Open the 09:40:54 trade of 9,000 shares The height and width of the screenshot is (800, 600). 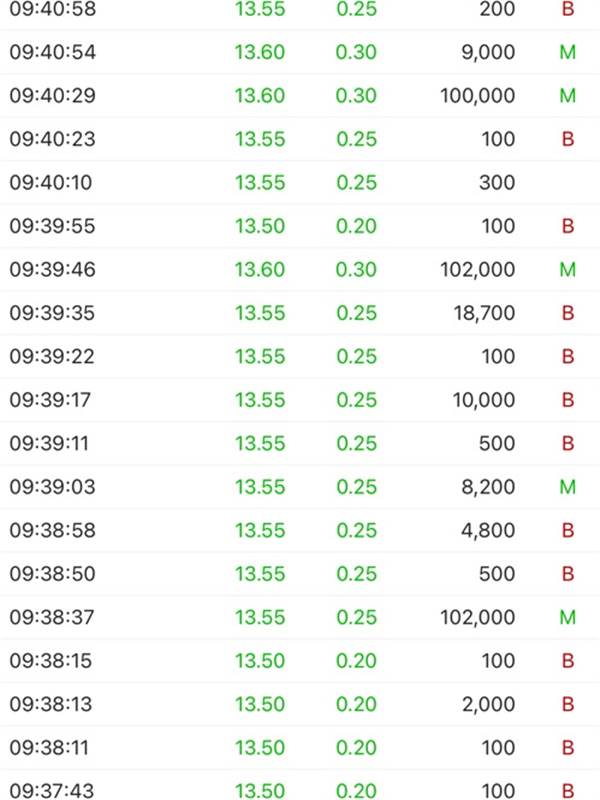point(300,52)
